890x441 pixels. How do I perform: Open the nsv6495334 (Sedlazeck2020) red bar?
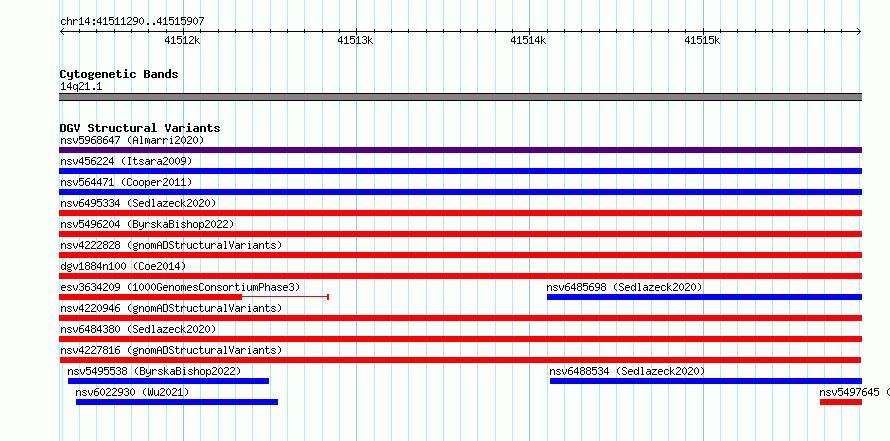pyautogui.click(x=460, y=213)
